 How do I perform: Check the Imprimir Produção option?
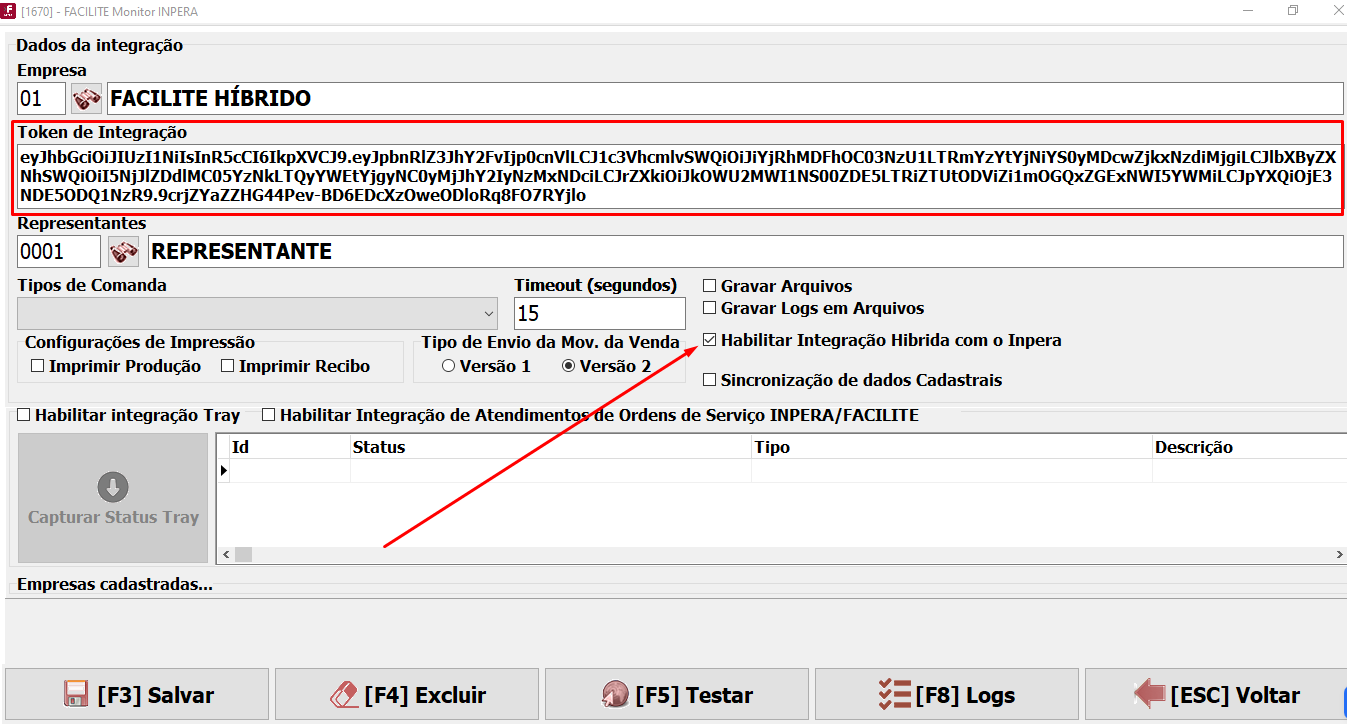tap(38, 366)
